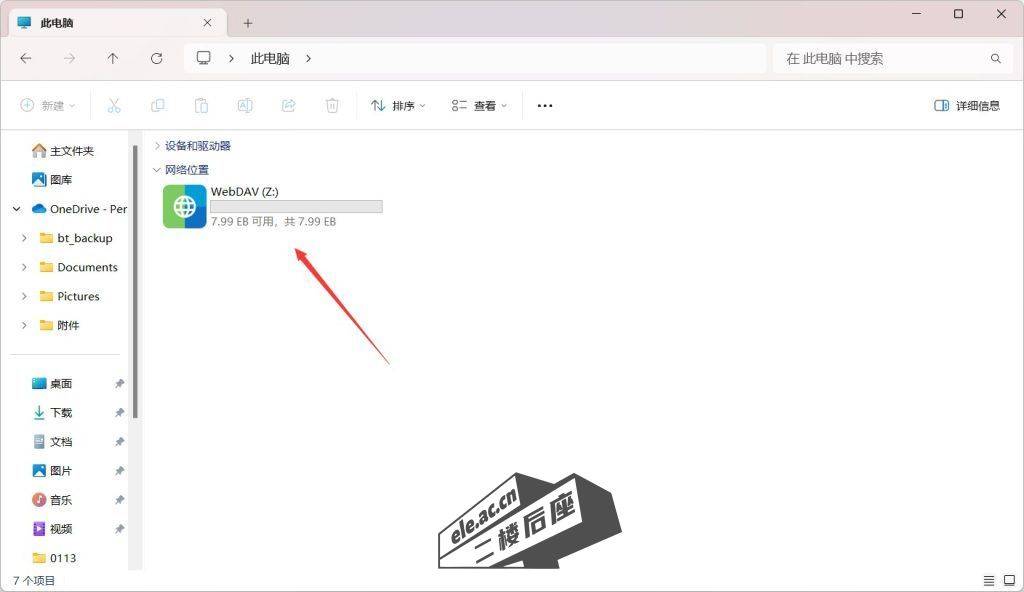1024x592 pixels.
Task: Click the Paste clipboard icon
Action: (x=201, y=105)
